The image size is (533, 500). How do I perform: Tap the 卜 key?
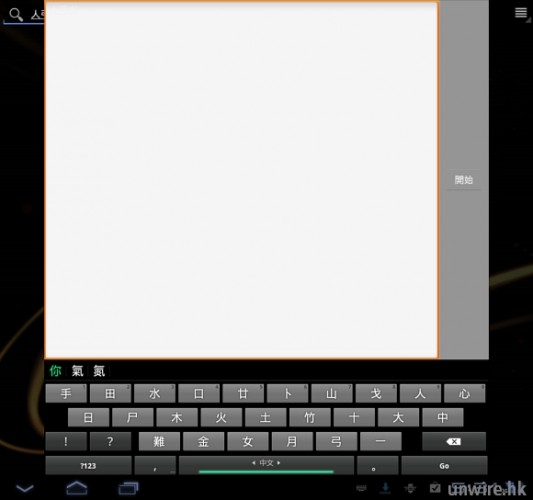click(288, 394)
